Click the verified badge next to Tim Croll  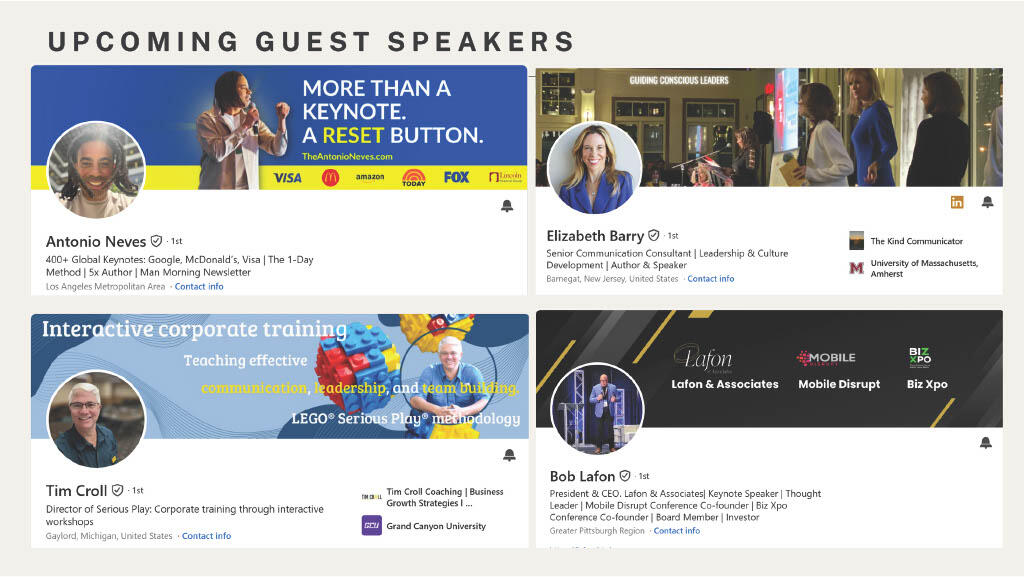[118, 491]
